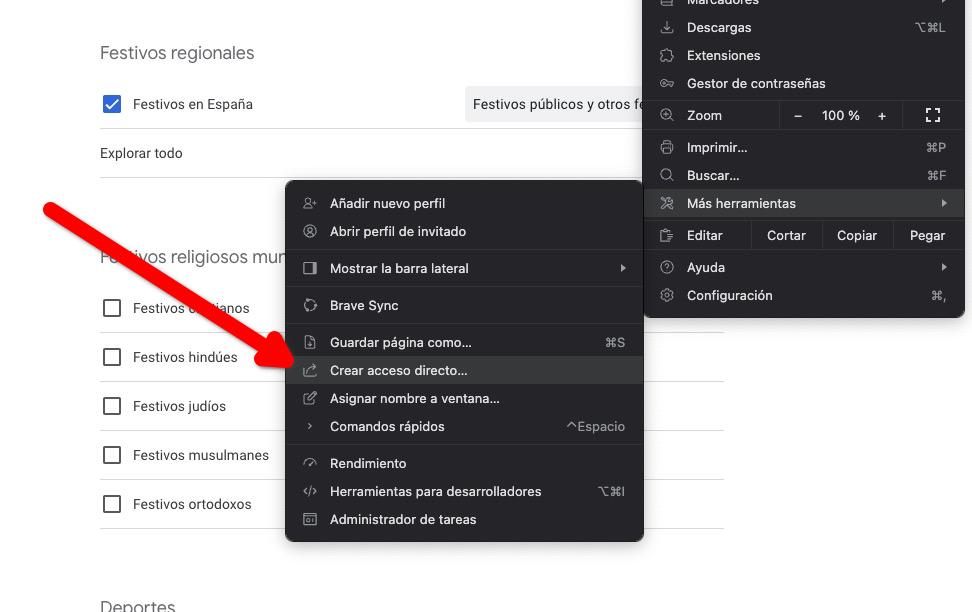Click the chevron beside Comandos rápidos
Viewport: 972px width, 612px height.
[310, 426]
